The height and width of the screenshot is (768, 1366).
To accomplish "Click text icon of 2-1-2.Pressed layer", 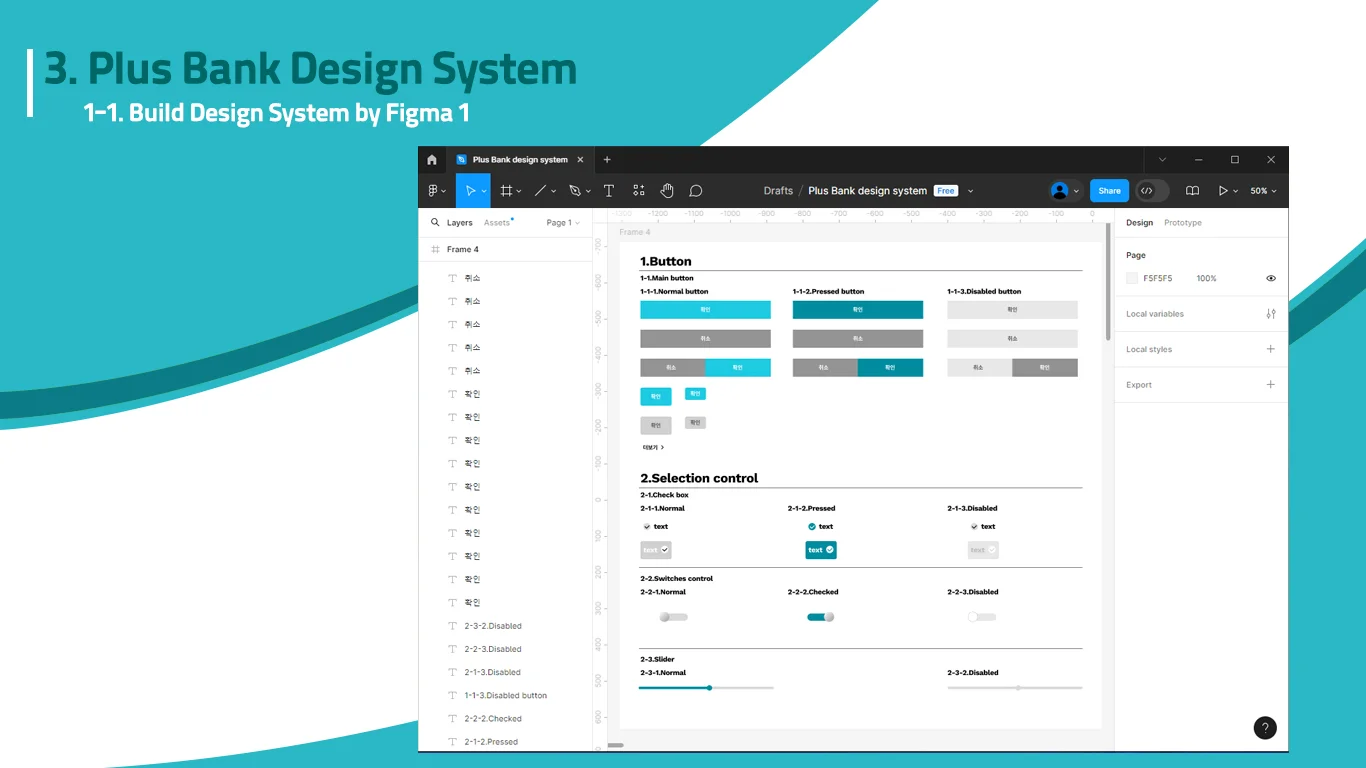I will point(452,742).
